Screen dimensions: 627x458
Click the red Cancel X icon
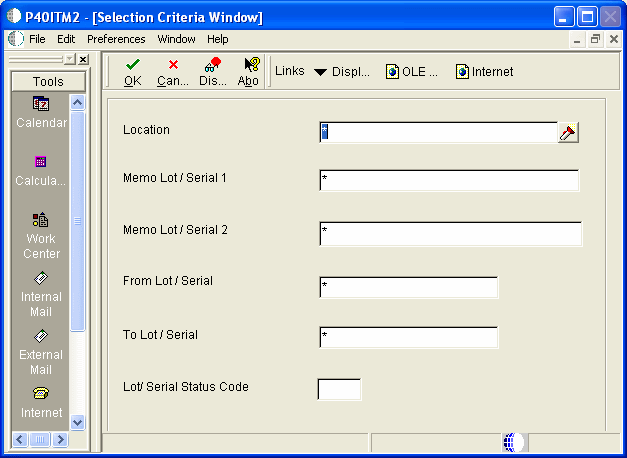click(x=173, y=64)
